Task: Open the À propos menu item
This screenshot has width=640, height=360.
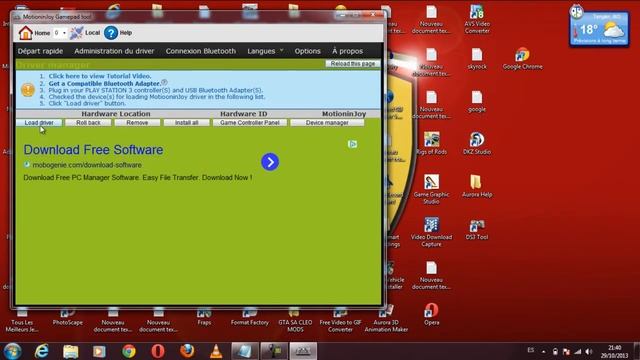Action: point(347,51)
